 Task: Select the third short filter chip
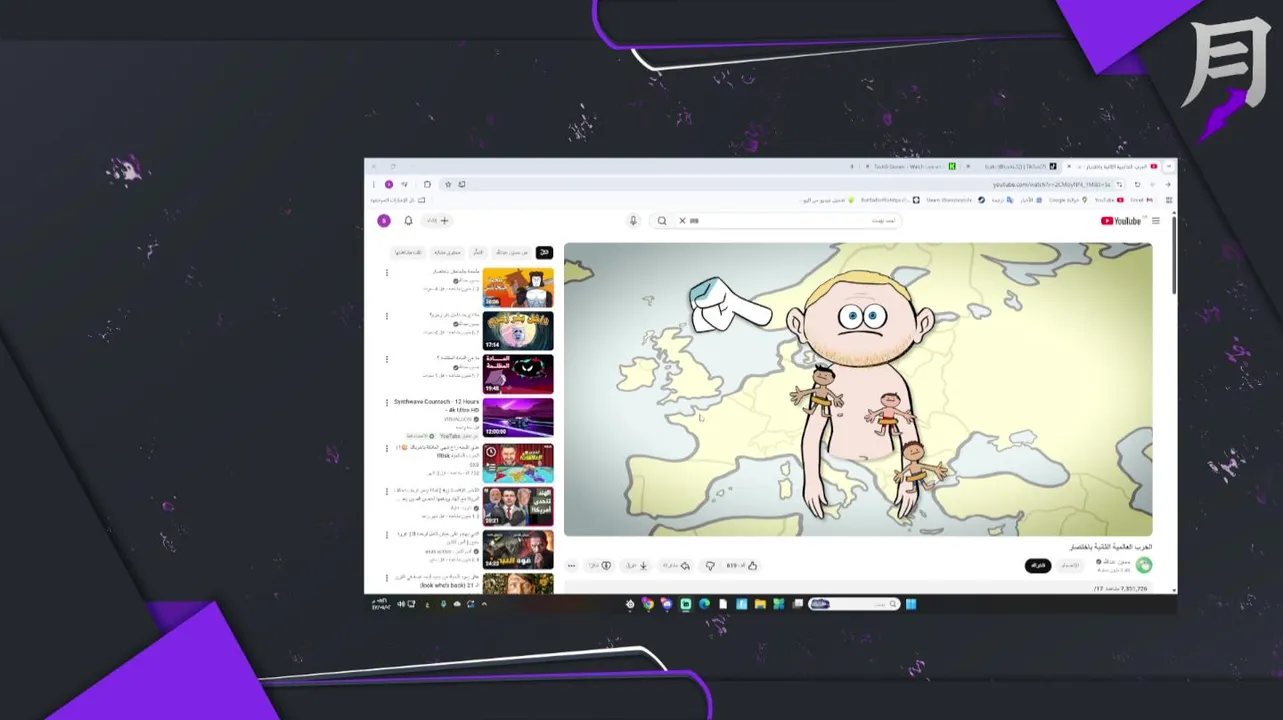pyautogui.click(x=478, y=252)
